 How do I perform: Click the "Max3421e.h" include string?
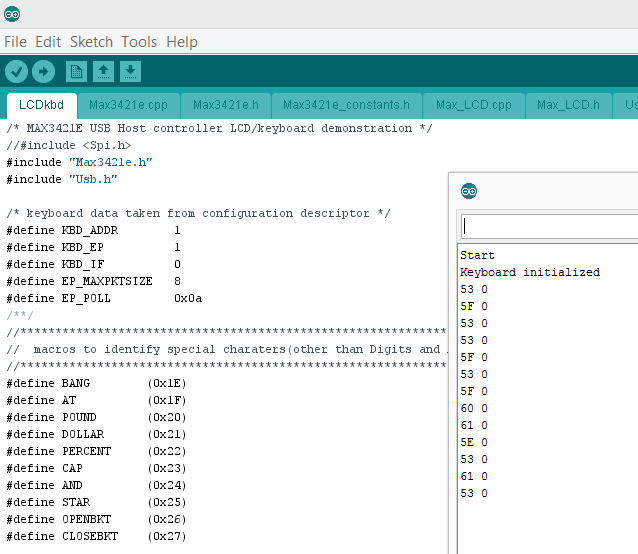point(111,162)
